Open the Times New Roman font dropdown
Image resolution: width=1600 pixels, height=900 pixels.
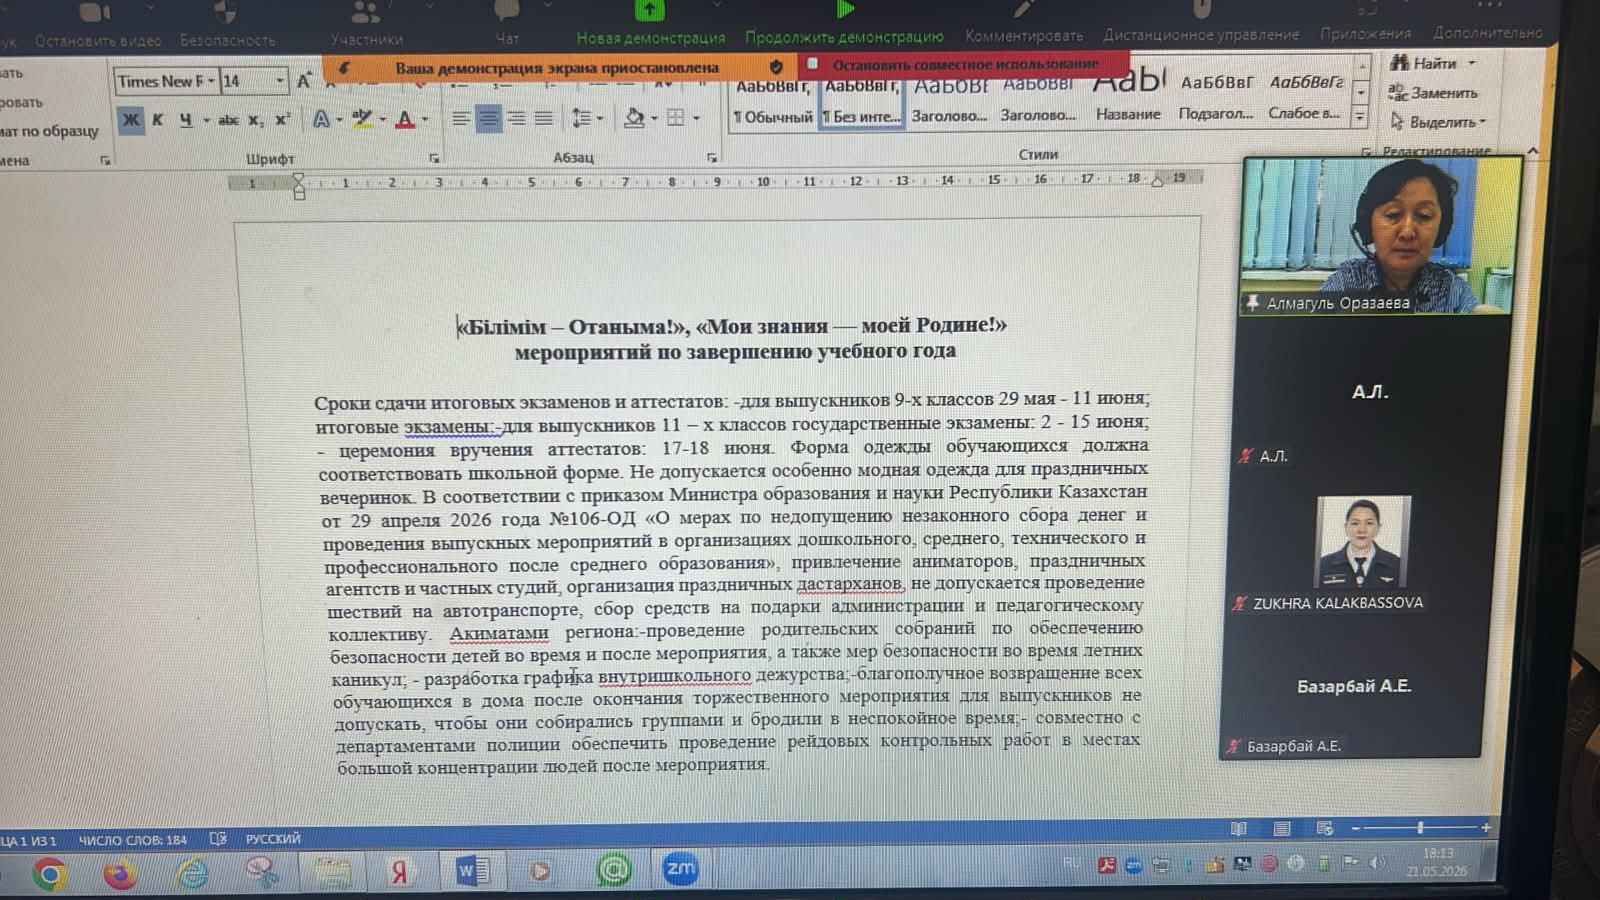click(211, 81)
